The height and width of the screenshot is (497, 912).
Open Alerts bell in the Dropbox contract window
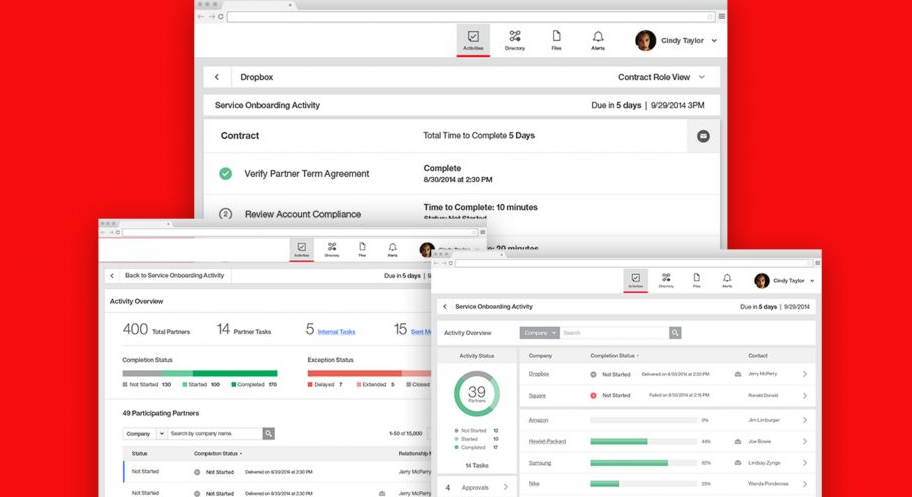[598, 40]
